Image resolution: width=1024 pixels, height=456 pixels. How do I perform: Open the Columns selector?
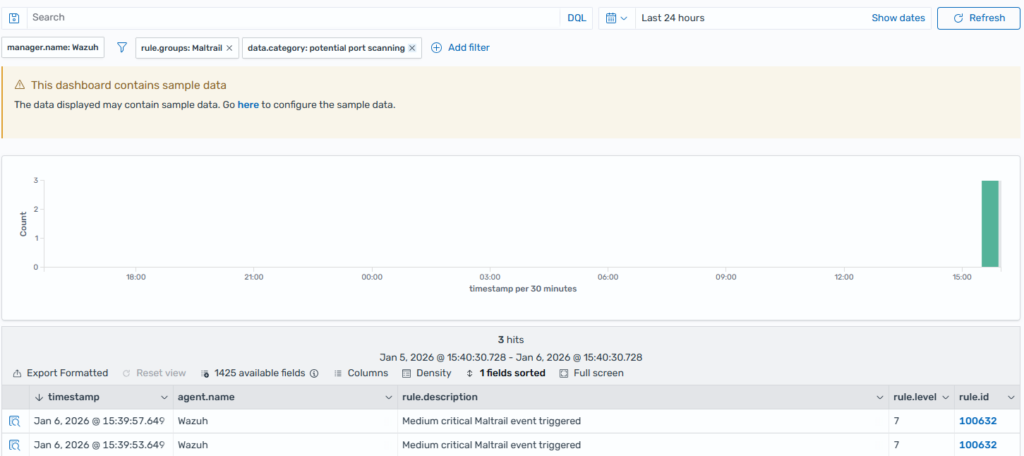coord(361,373)
